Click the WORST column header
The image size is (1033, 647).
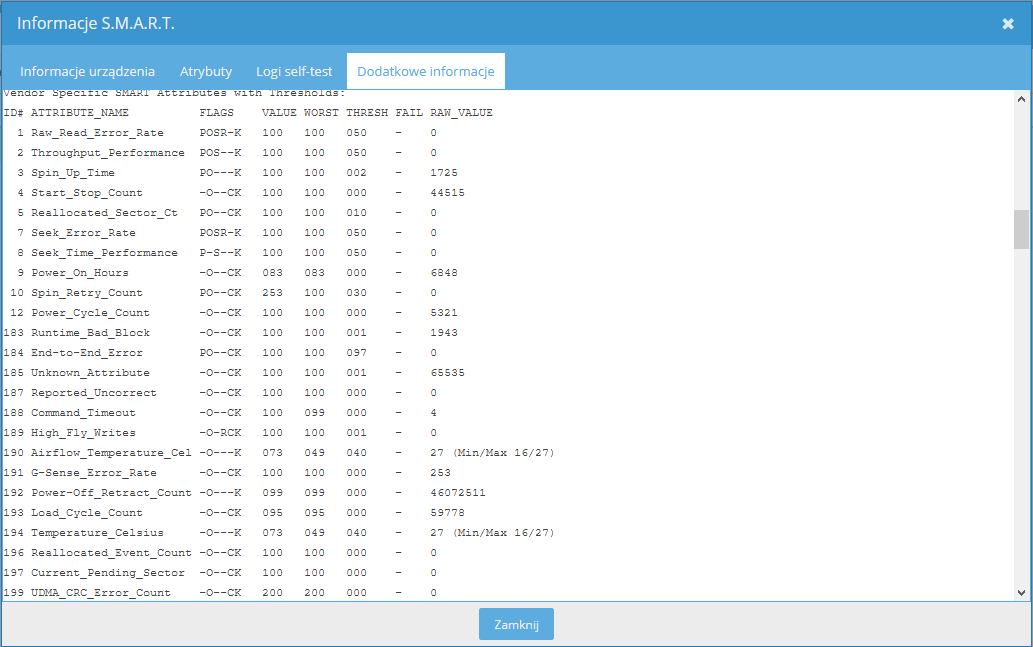pyautogui.click(x=321, y=113)
